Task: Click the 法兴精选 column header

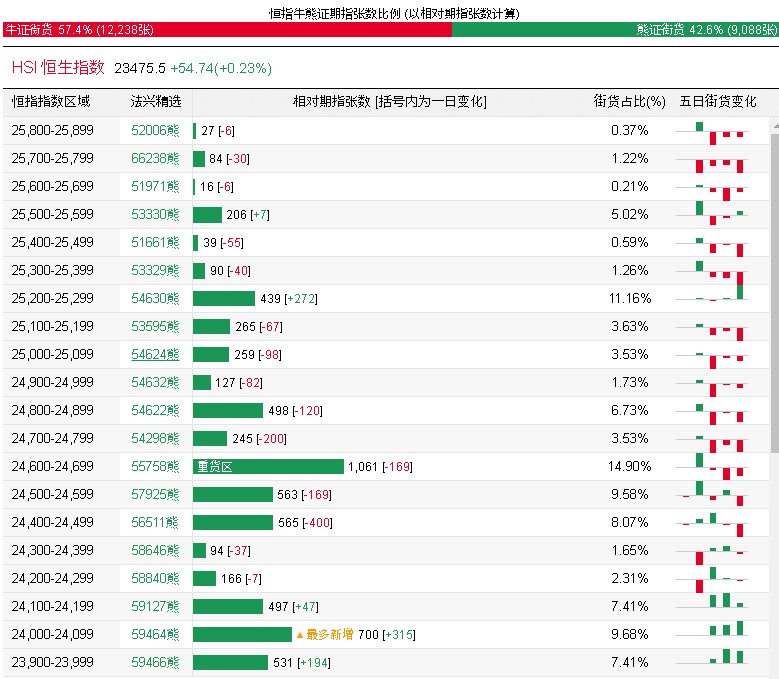Action: pyautogui.click(x=156, y=101)
